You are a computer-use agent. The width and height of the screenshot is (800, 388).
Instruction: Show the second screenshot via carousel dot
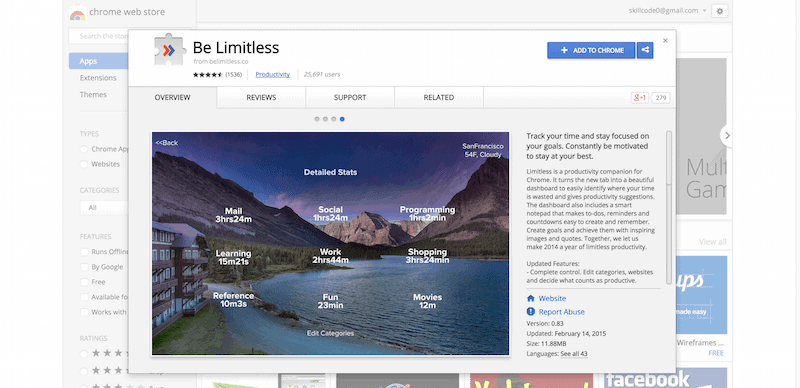tap(326, 119)
